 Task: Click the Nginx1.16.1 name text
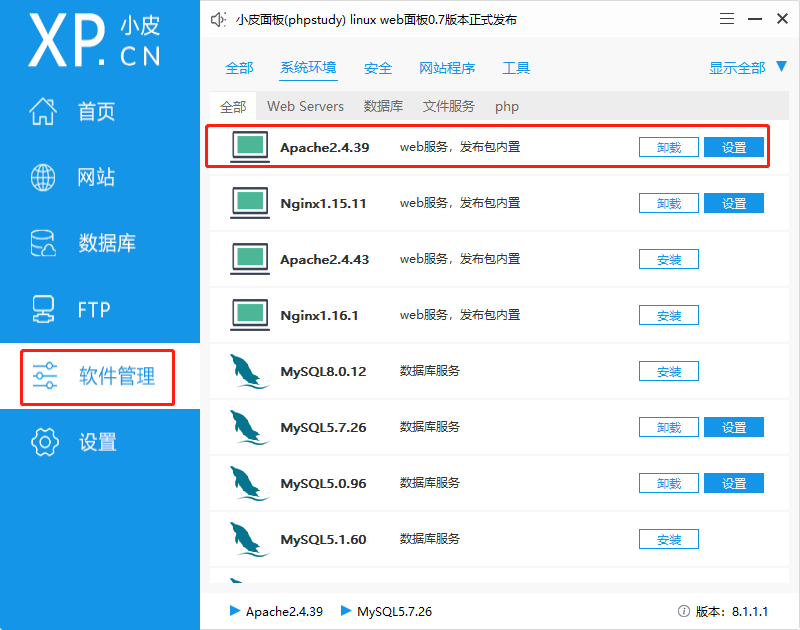point(319,316)
